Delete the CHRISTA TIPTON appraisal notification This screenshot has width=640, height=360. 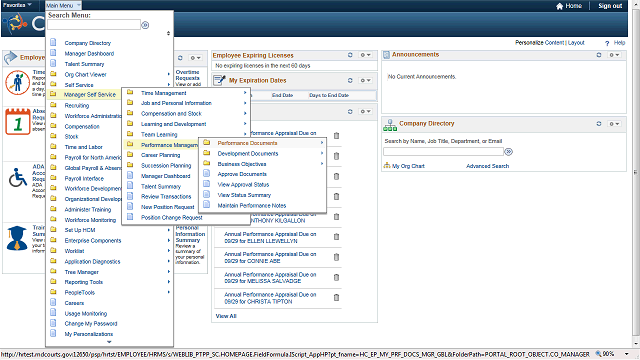[336, 298]
